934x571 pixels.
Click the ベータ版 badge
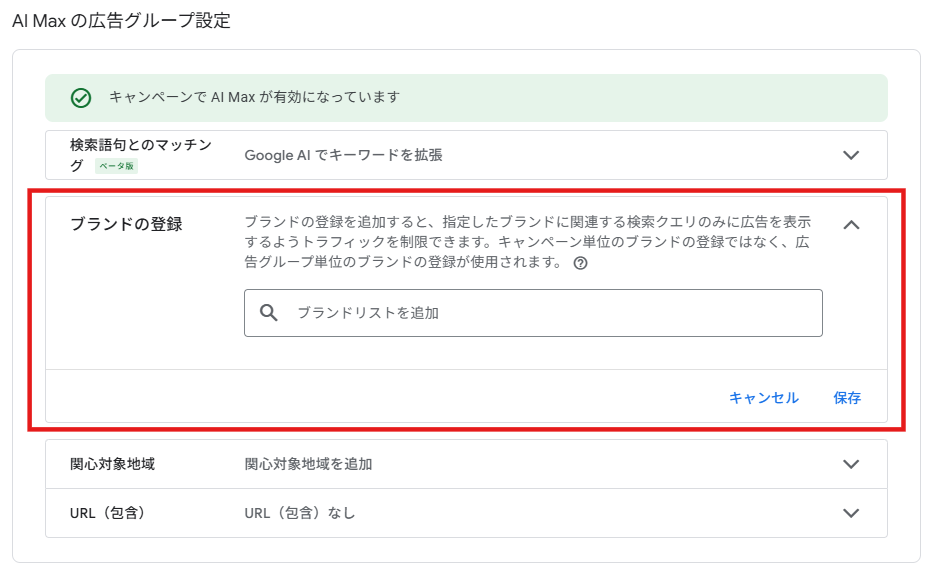pos(117,166)
